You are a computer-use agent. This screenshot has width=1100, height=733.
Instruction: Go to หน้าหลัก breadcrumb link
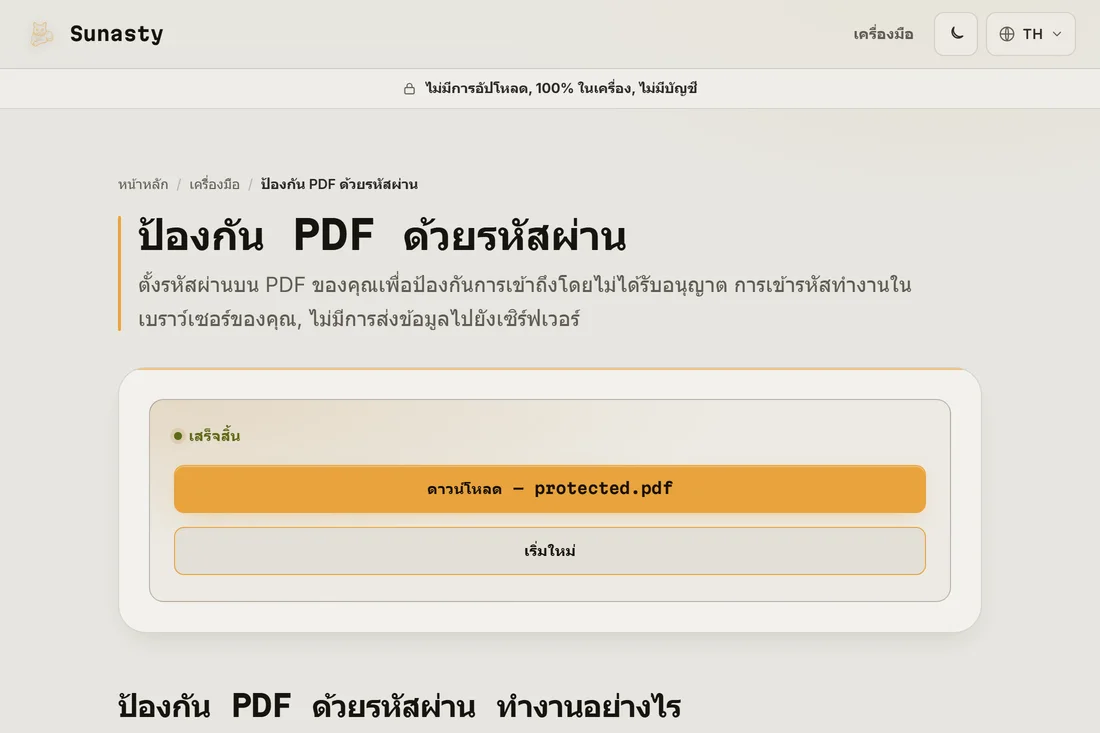[143, 184]
